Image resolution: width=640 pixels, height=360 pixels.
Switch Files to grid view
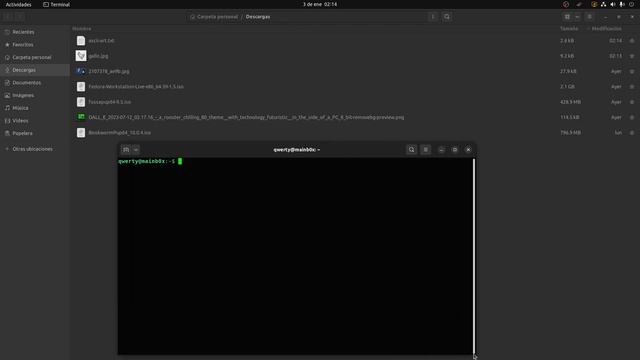tap(567, 17)
